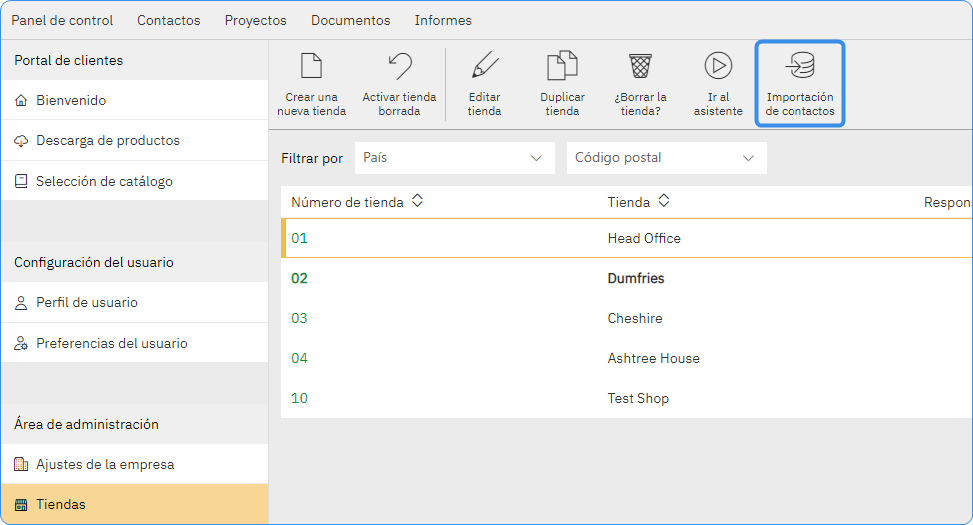Image resolution: width=973 pixels, height=525 pixels.
Task: Open the Informes menu
Action: click(x=441, y=20)
